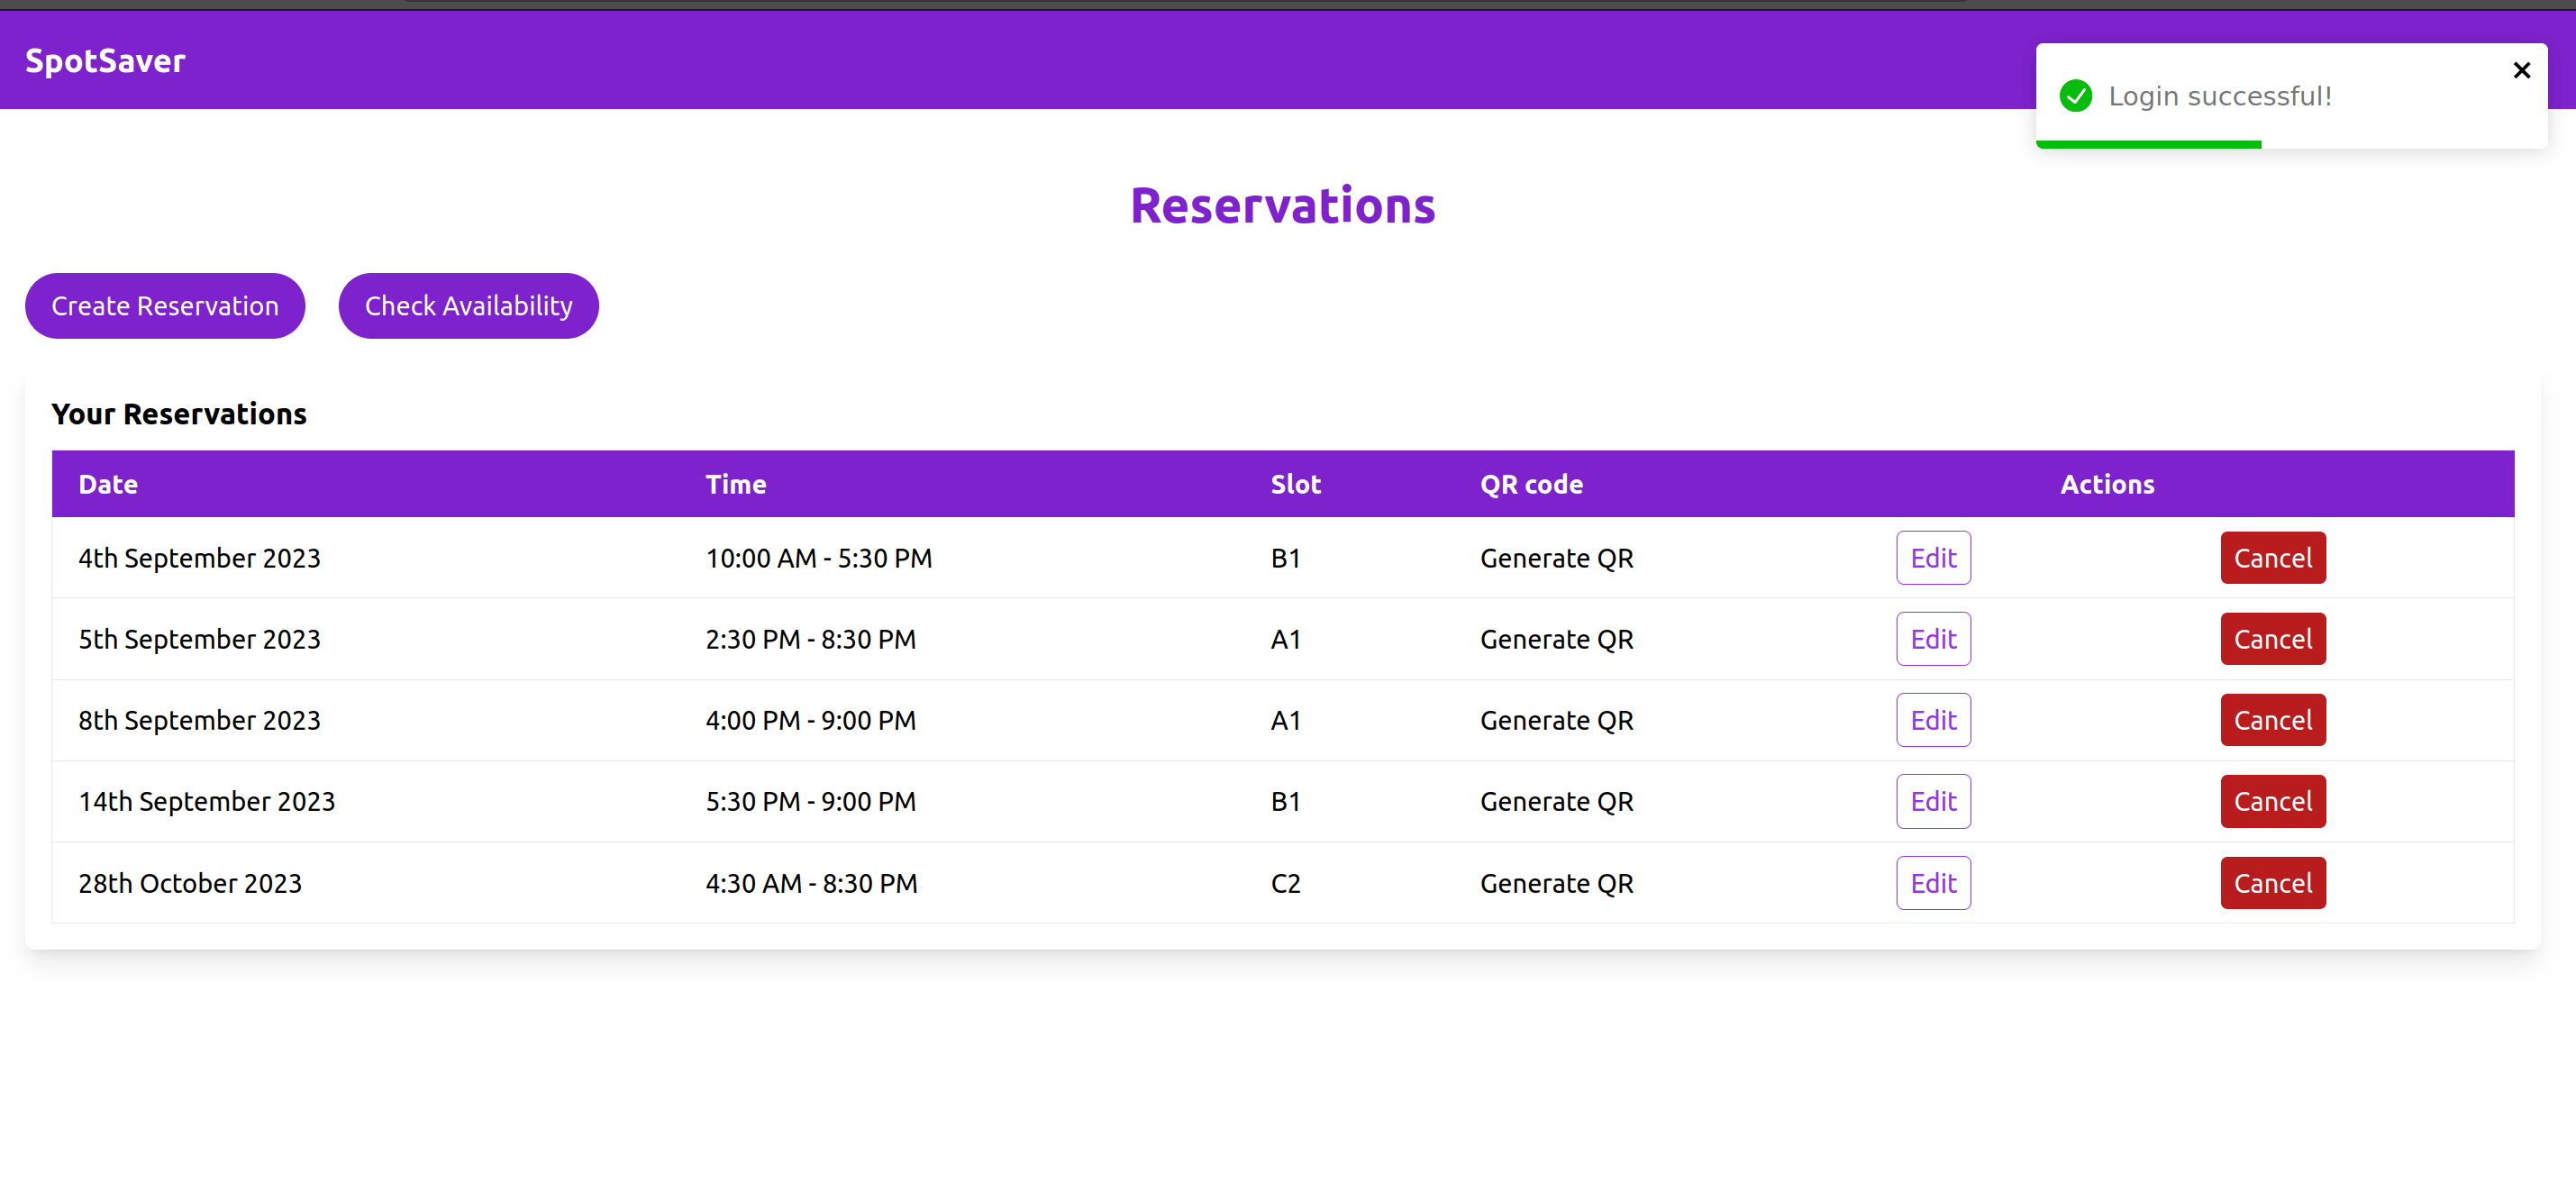
Task: Cancel the 28th October C2 reservation
Action: coord(2272,883)
